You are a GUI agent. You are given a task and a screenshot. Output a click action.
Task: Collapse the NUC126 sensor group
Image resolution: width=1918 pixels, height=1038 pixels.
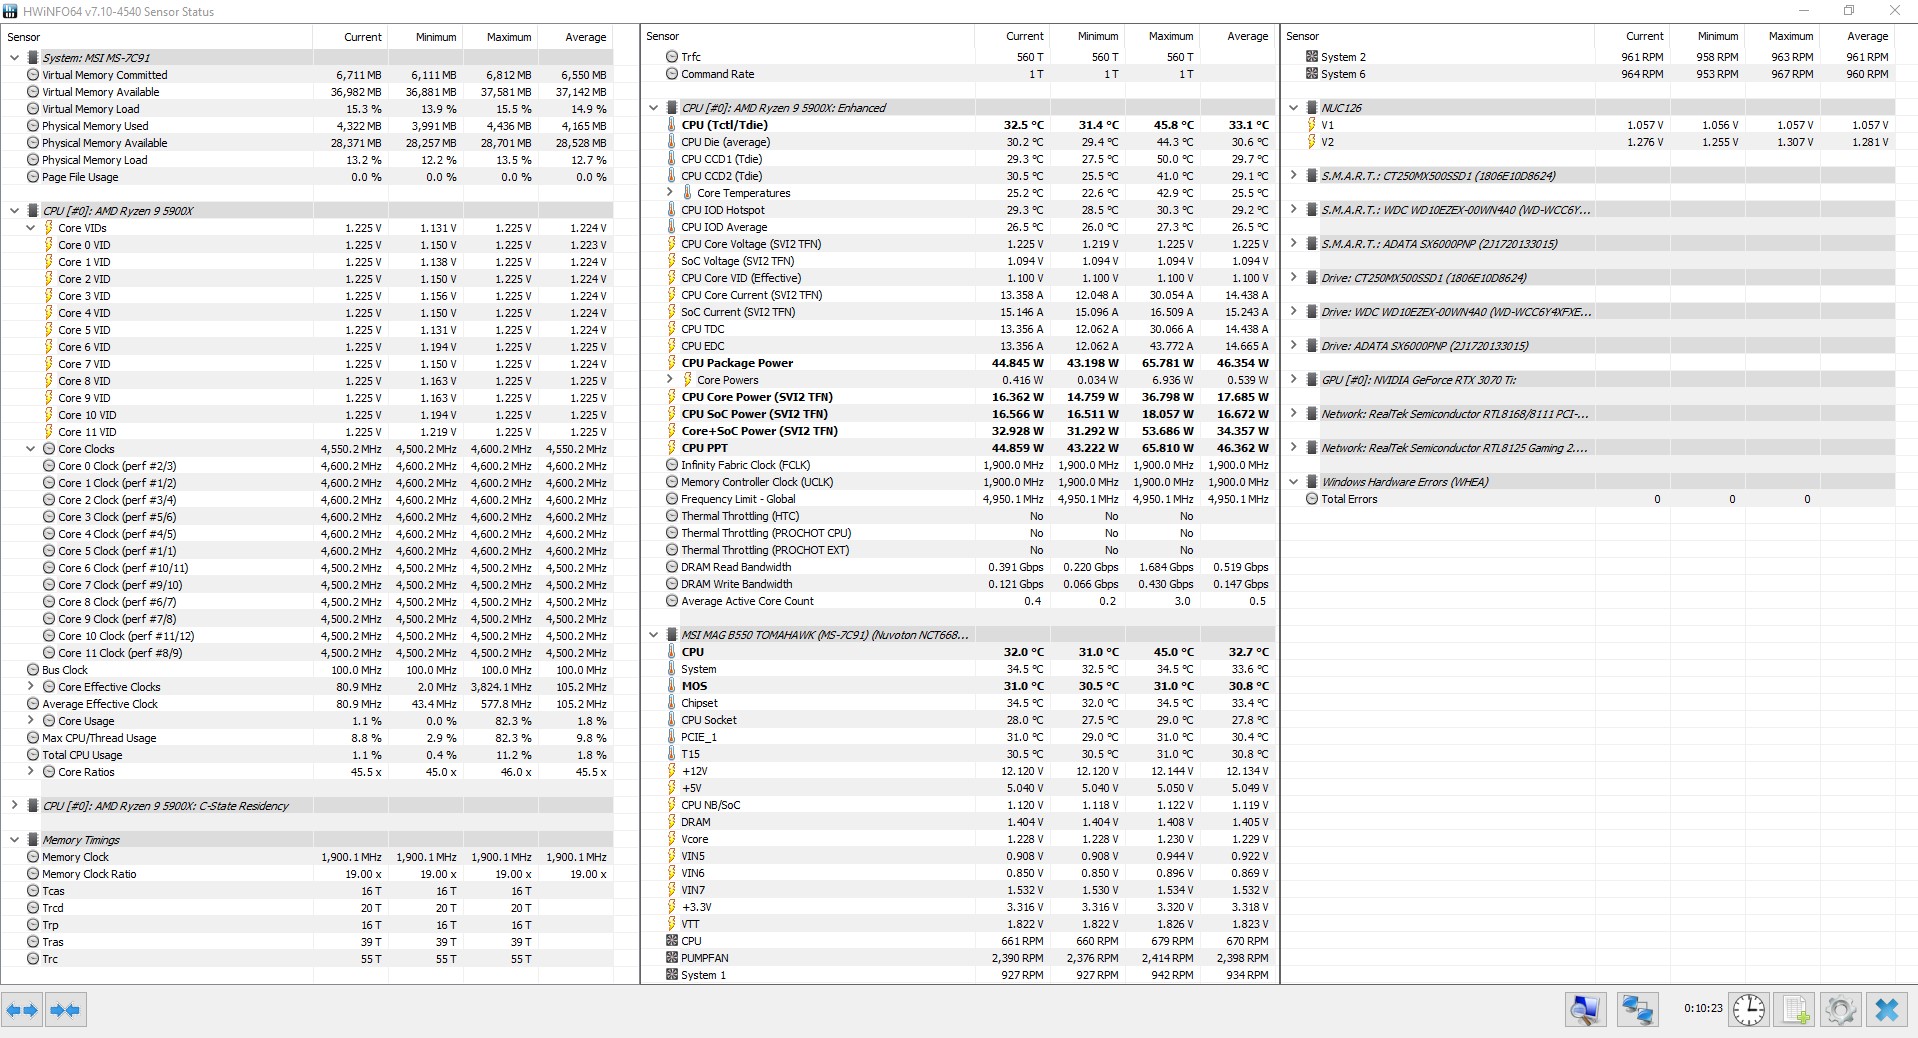tap(1293, 108)
